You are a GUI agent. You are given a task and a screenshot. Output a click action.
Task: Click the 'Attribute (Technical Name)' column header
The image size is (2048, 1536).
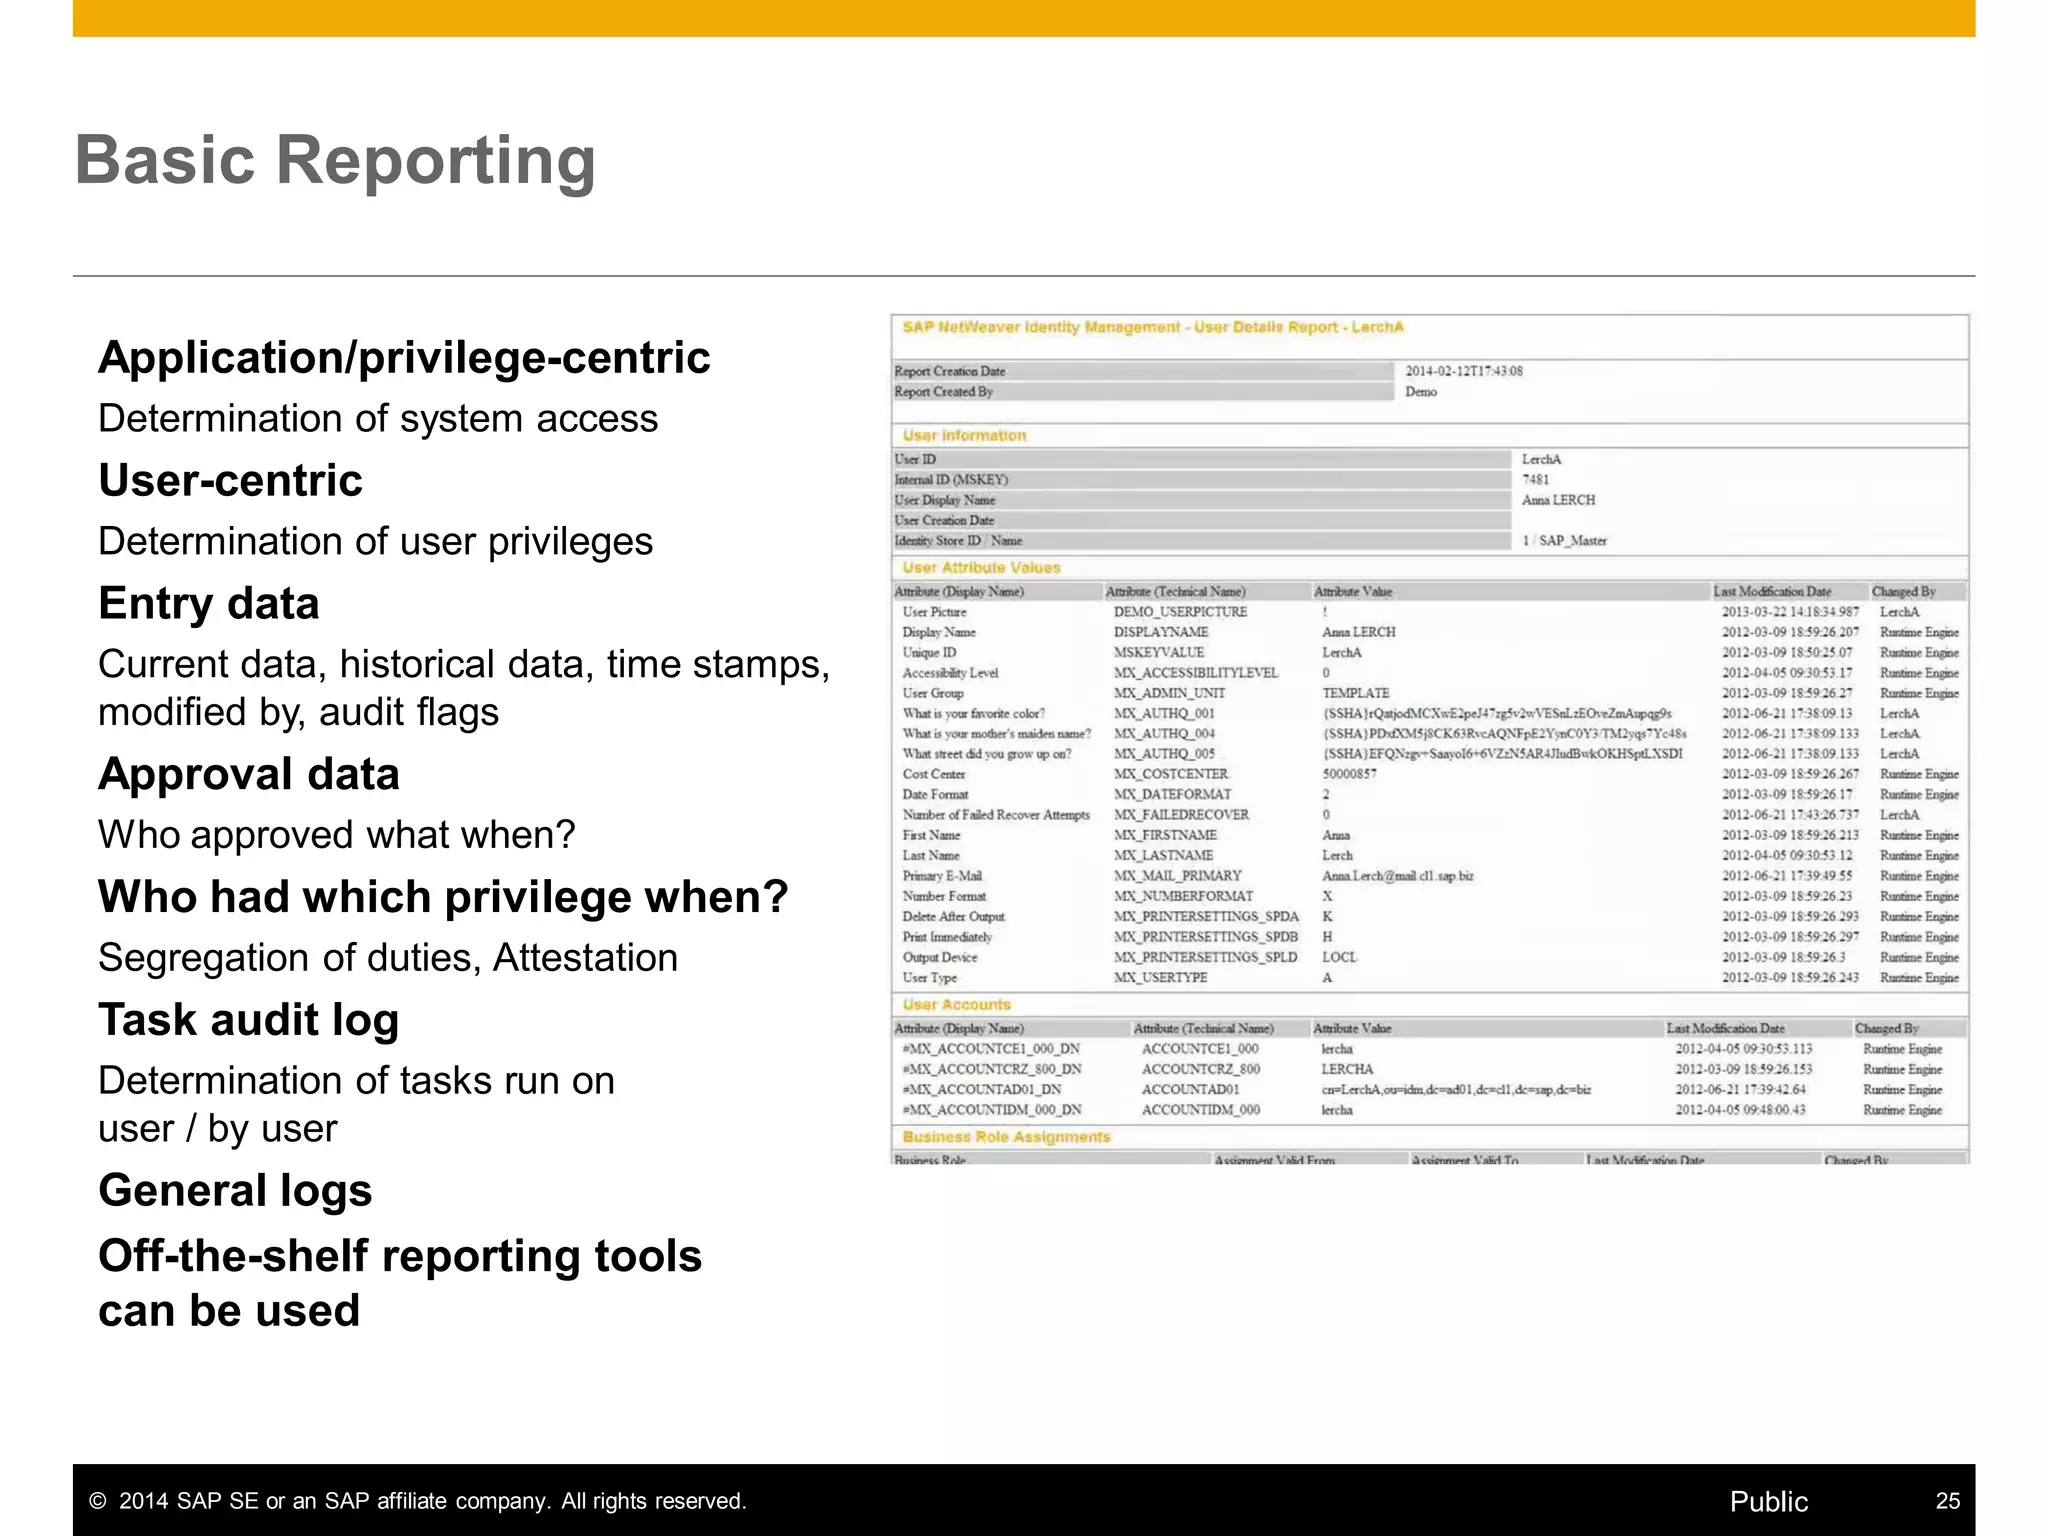click(1175, 592)
